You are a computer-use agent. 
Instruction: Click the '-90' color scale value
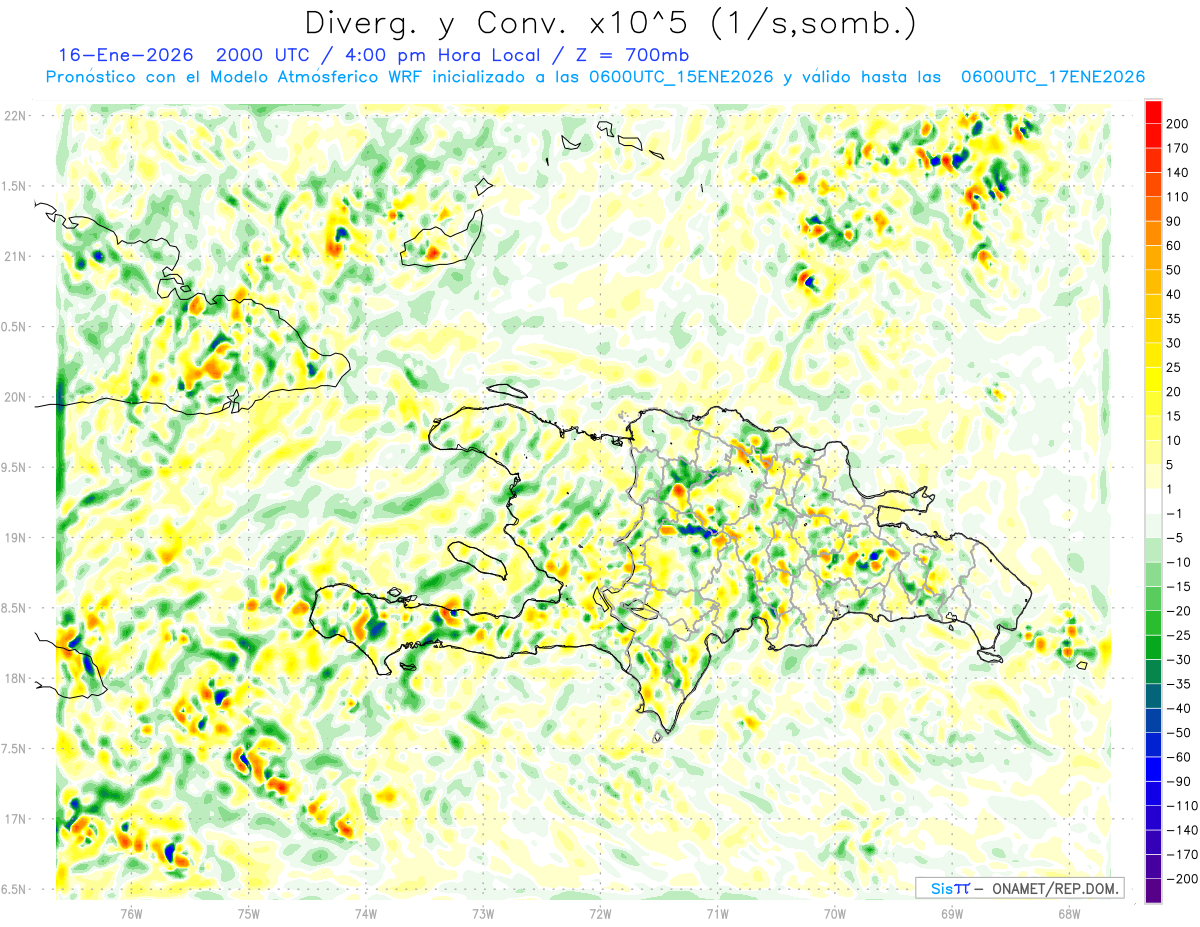point(1178,782)
